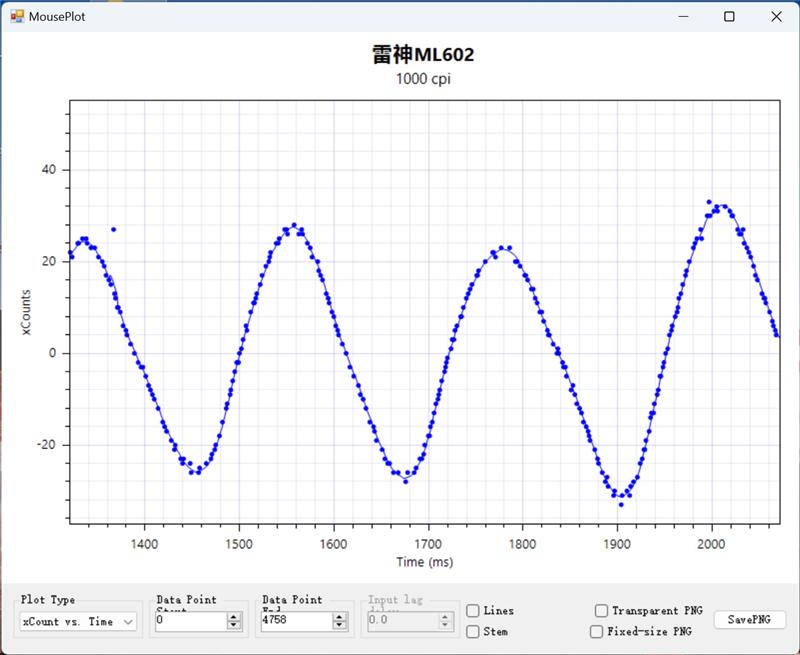The height and width of the screenshot is (655, 800).
Task: Decrease Data Point End with down arrow
Action: [x=340, y=626]
